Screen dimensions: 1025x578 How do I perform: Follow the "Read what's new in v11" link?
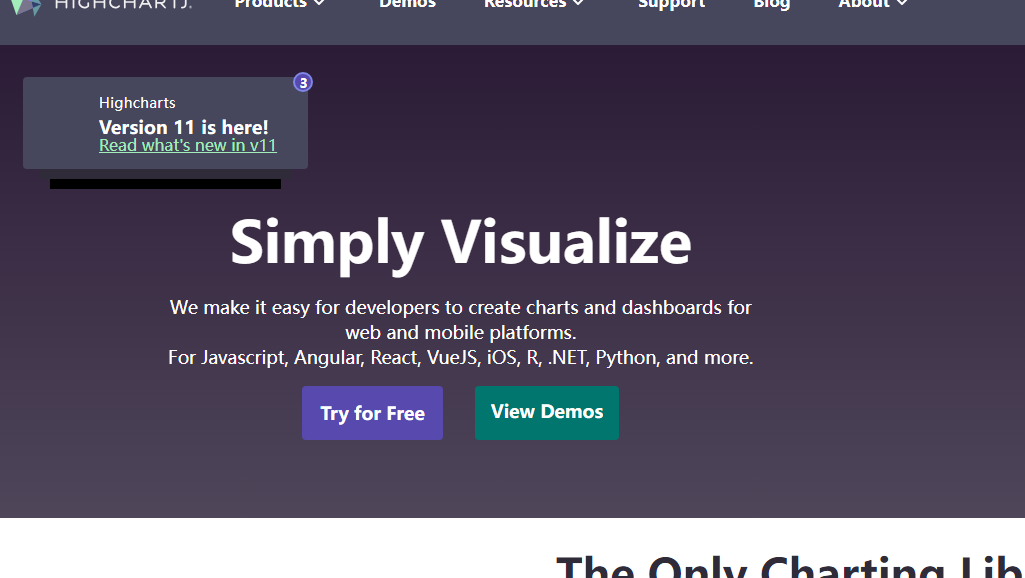(188, 145)
